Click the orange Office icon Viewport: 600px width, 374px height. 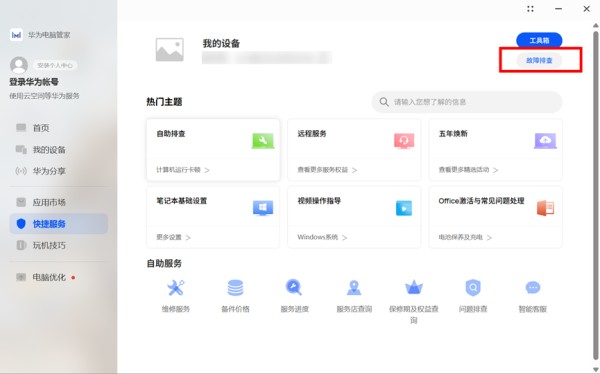(545, 208)
